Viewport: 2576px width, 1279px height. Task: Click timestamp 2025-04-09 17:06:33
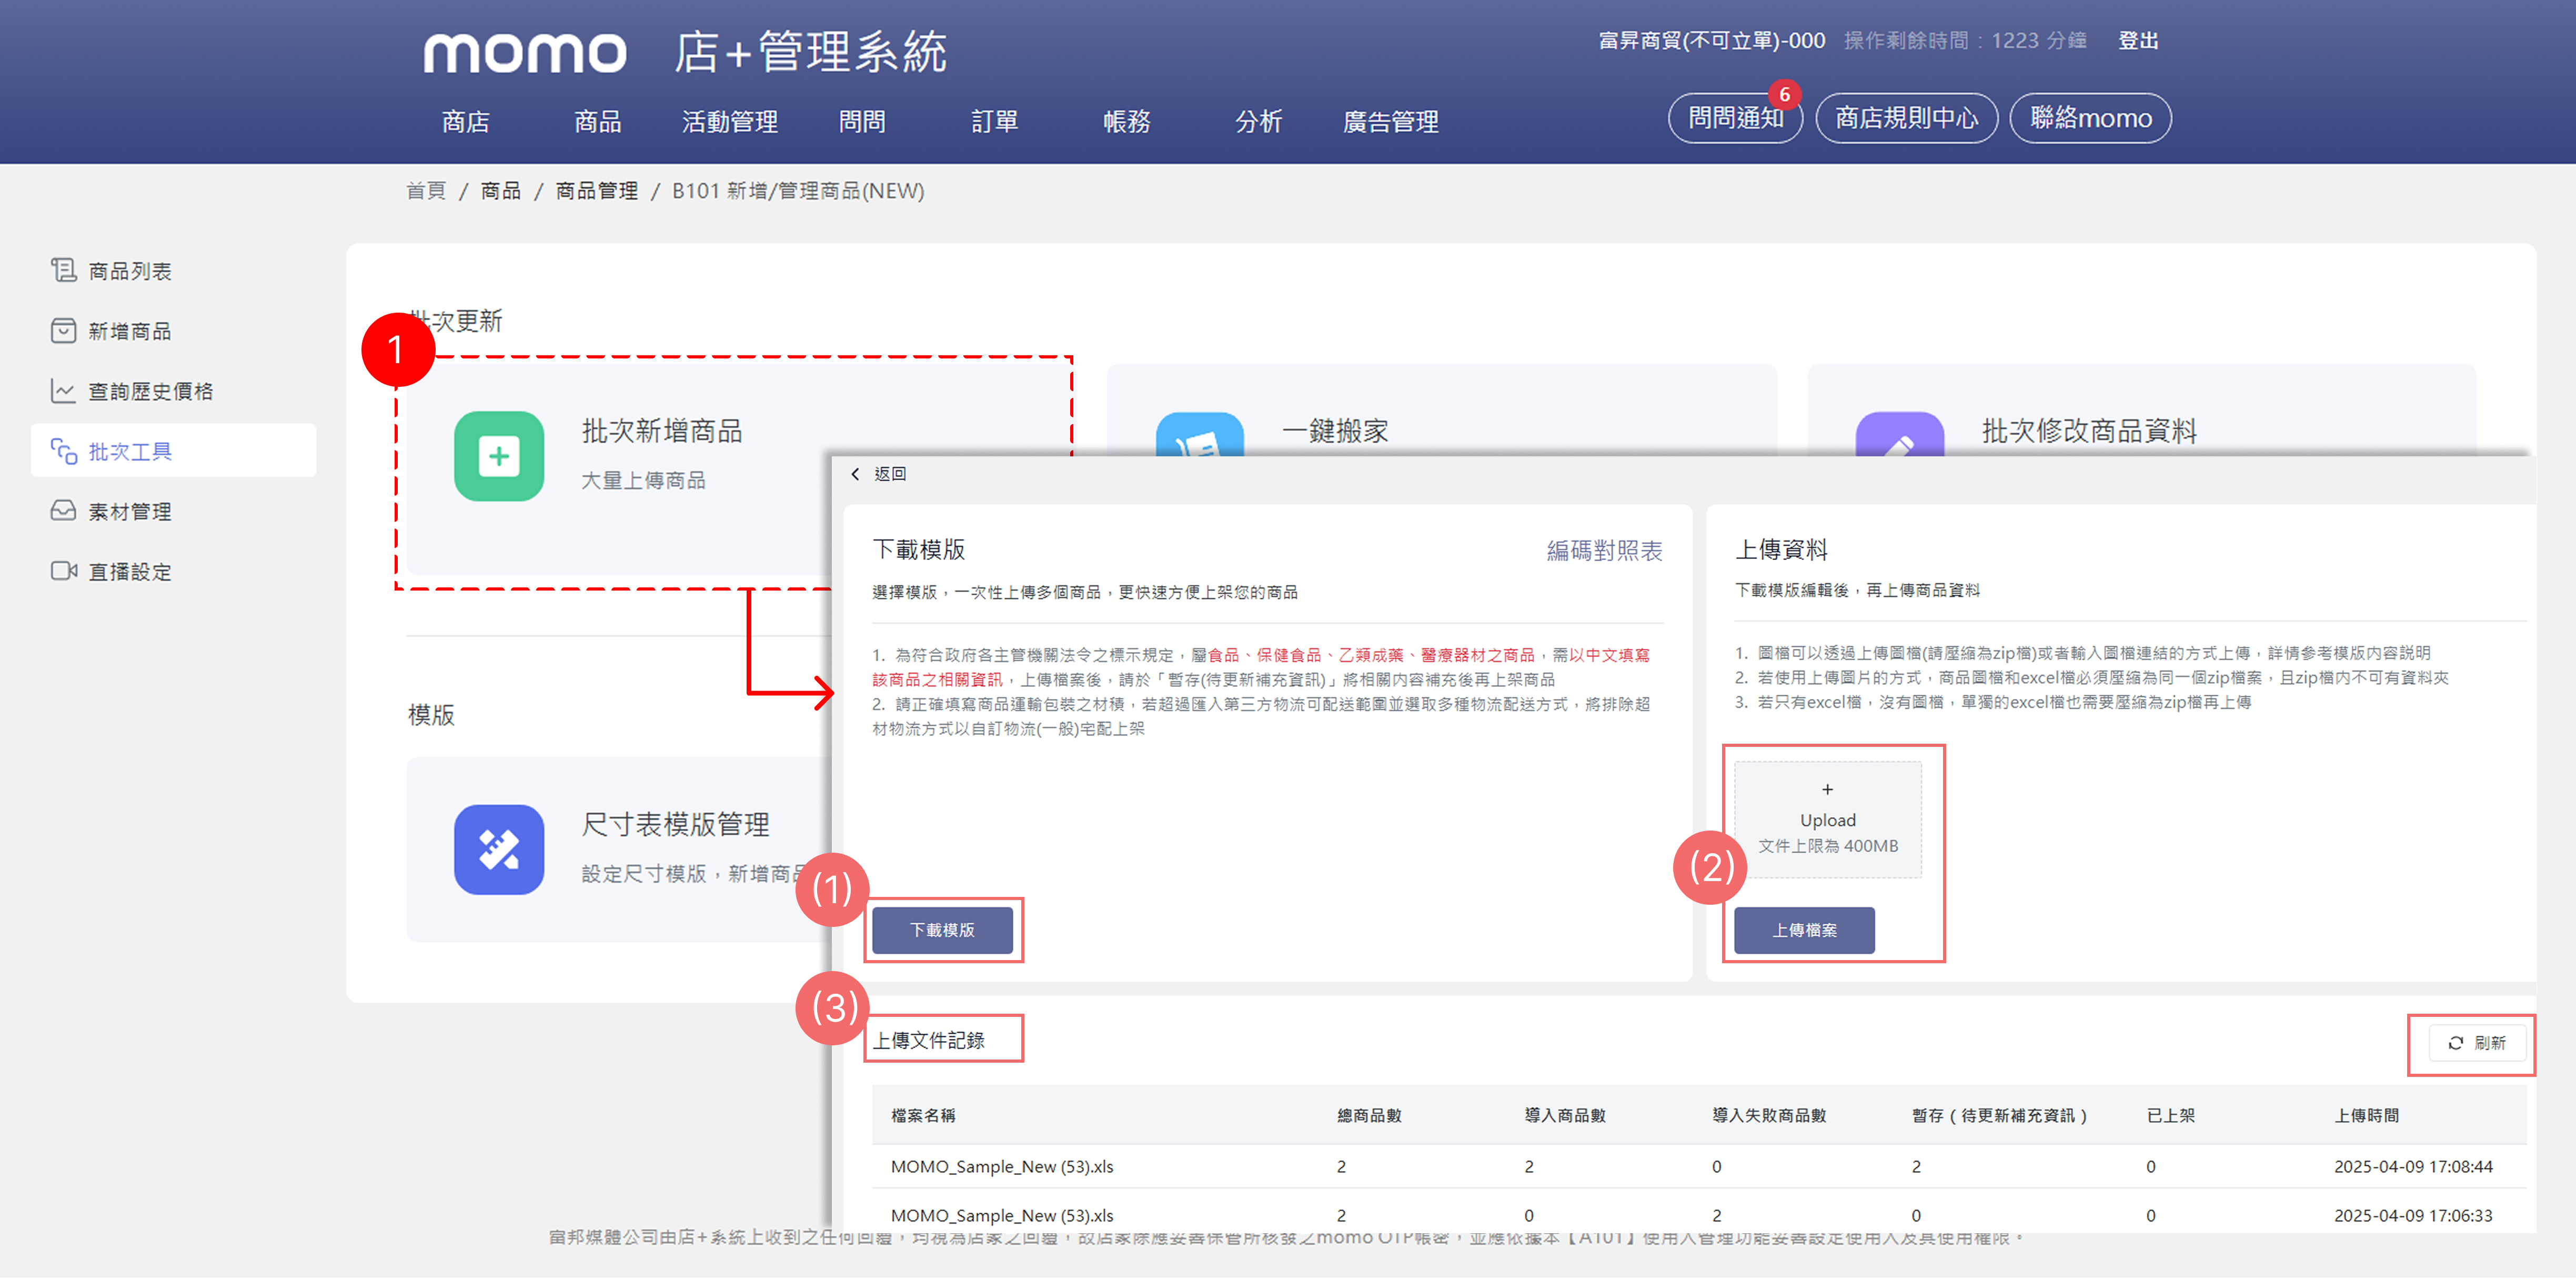coord(2413,1216)
